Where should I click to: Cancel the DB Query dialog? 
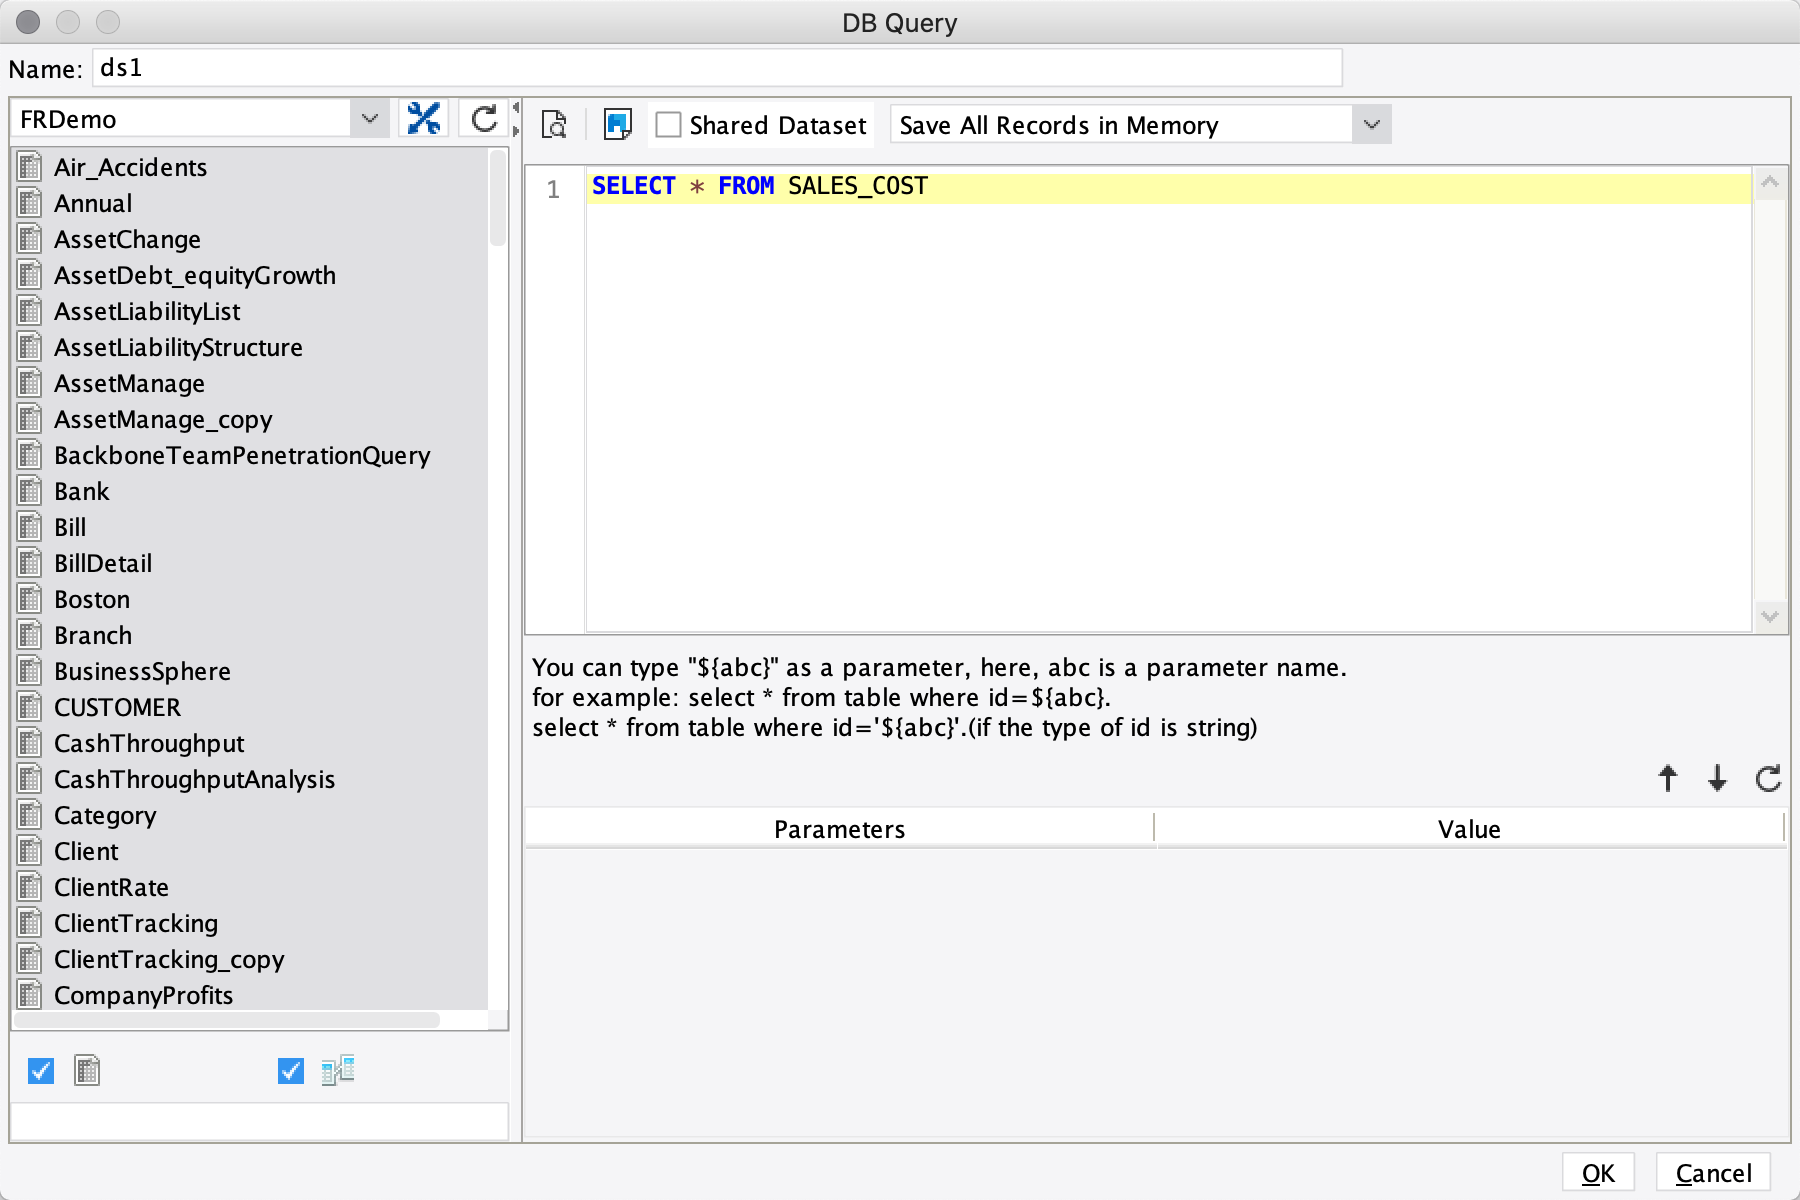click(x=1713, y=1172)
